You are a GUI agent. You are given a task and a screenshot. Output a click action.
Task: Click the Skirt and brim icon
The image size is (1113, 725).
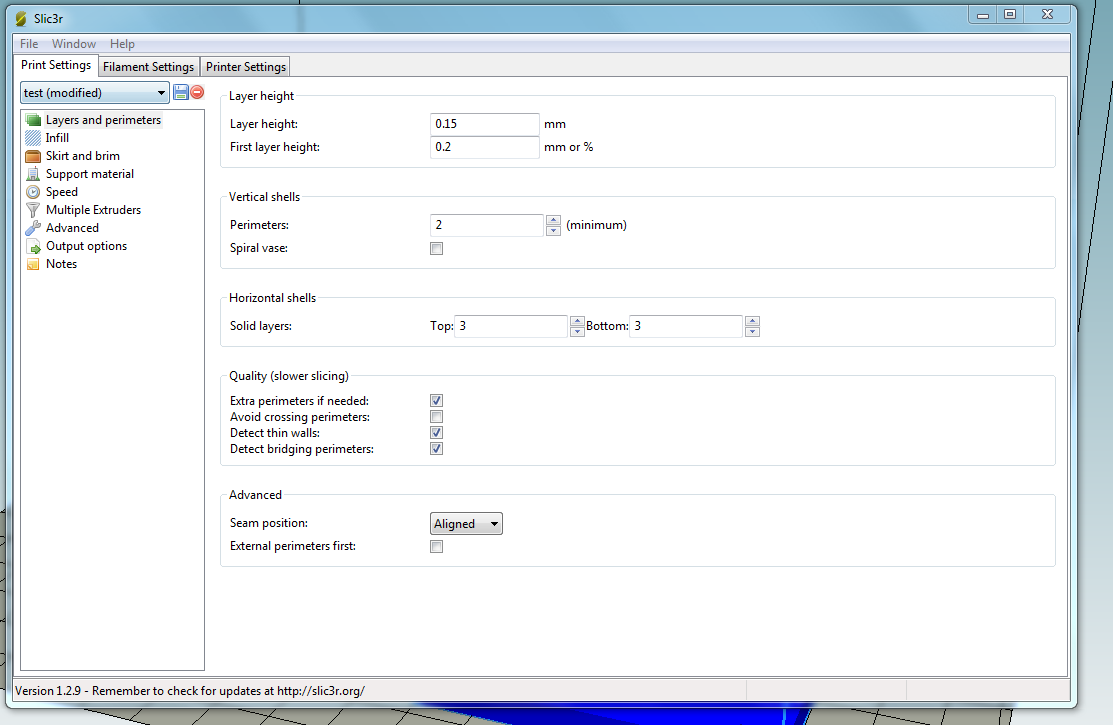pyautogui.click(x=33, y=156)
